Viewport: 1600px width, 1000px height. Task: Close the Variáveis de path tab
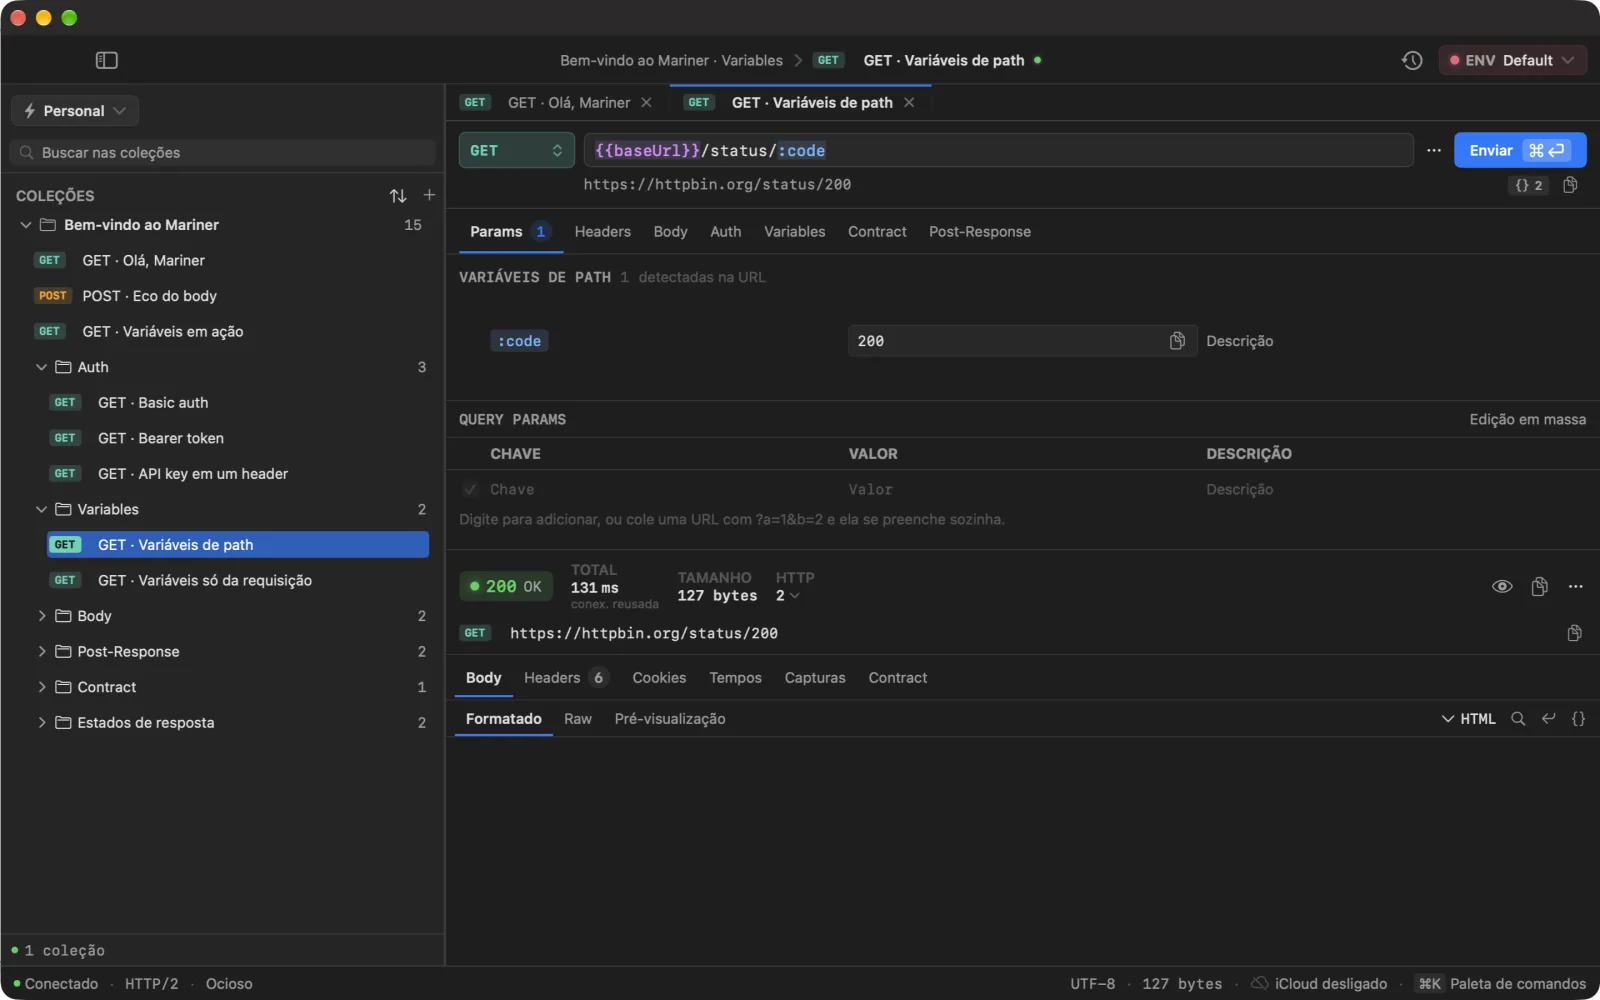point(909,103)
